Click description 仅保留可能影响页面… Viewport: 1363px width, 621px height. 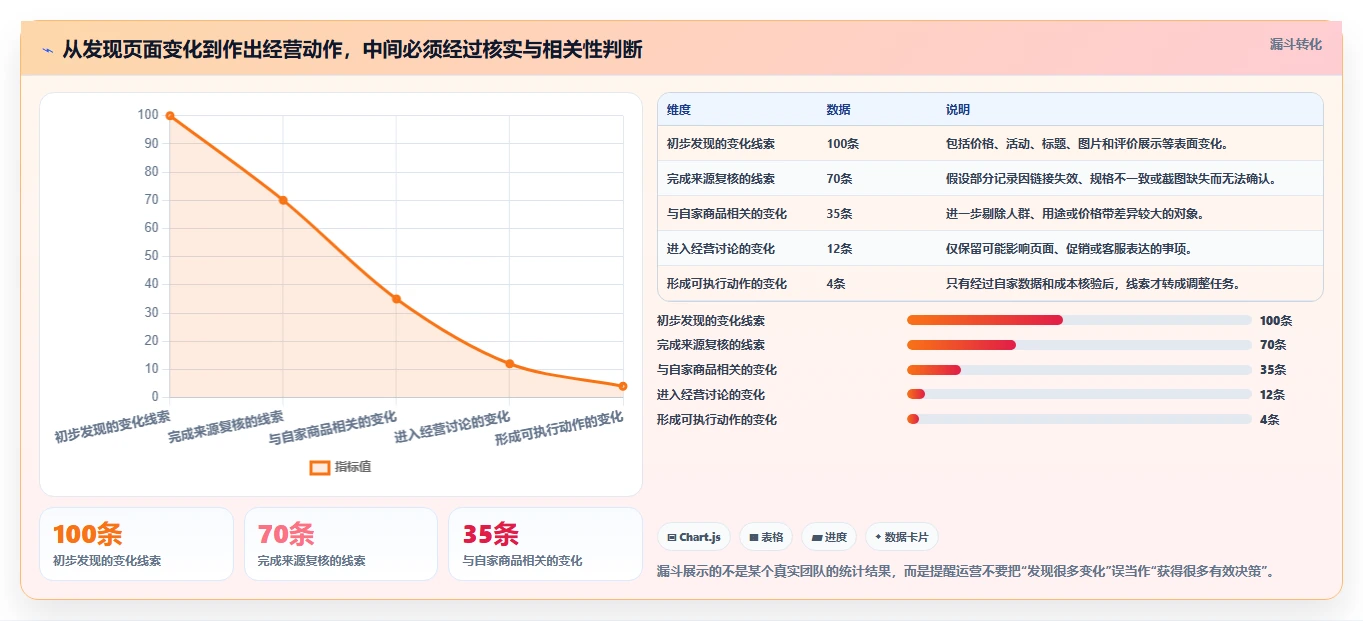click(1069, 249)
